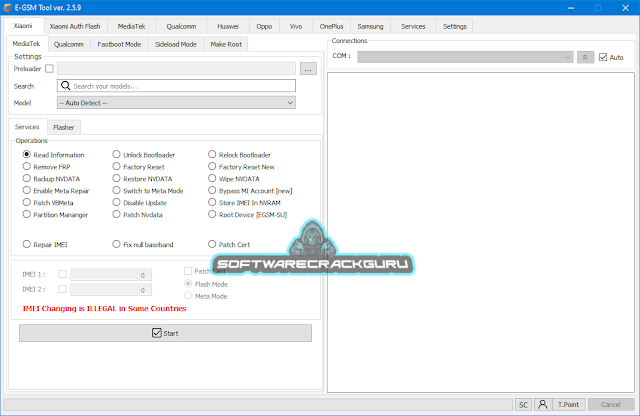Viewport: 640px width, 416px height.
Task: Select Repair IMEI operation
Action: pyautogui.click(x=45, y=244)
